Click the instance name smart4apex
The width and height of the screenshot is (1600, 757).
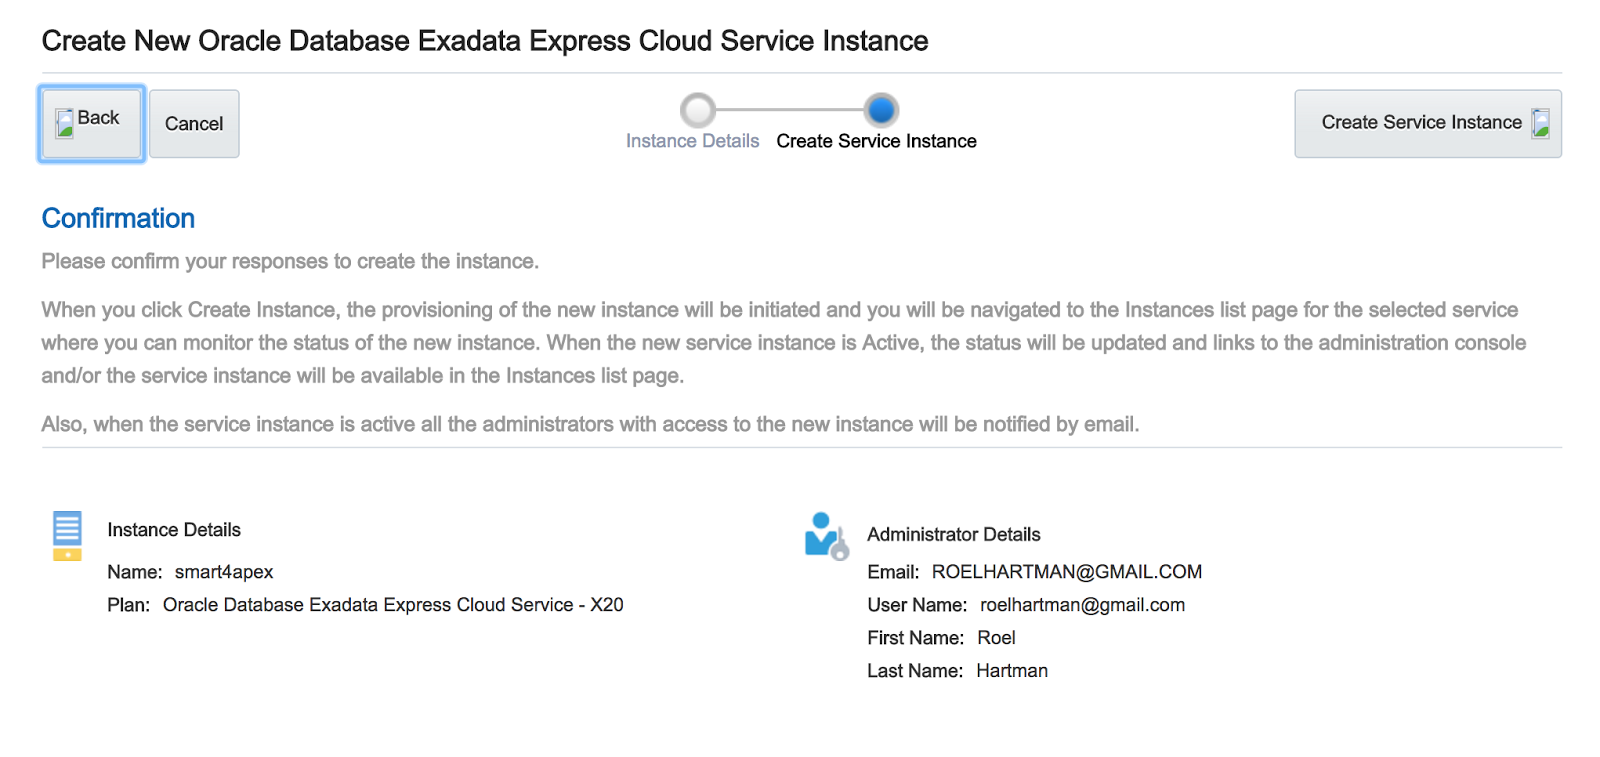pyautogui.click(x=224, y=572)
